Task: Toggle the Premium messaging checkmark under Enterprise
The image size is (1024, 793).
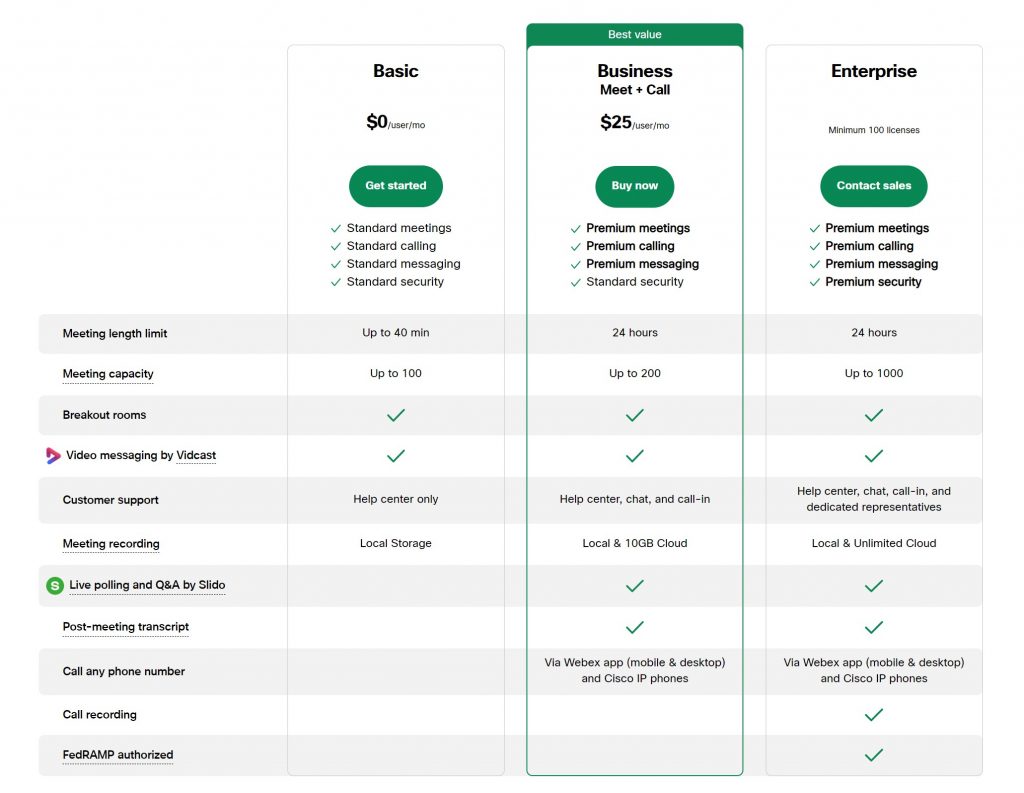Action: [814, 264]
